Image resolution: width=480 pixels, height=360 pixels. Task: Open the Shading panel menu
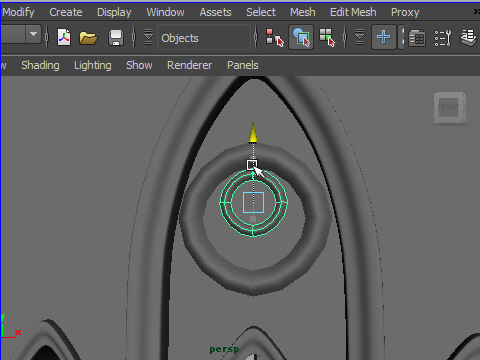[40, 65]
